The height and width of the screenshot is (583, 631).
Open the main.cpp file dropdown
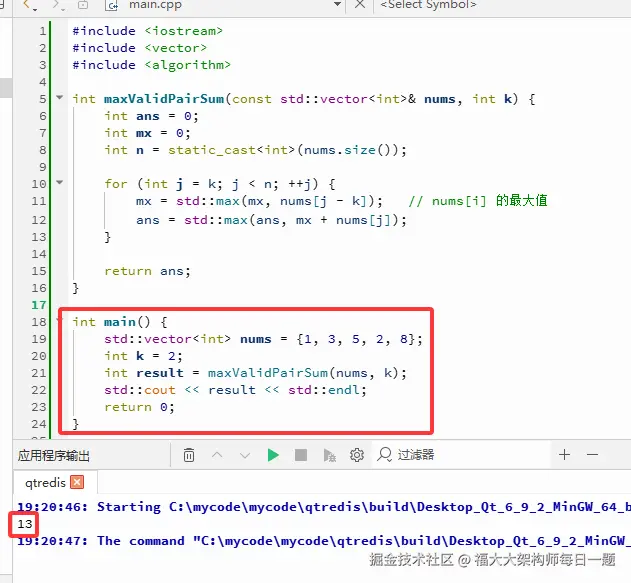[338, 4]
